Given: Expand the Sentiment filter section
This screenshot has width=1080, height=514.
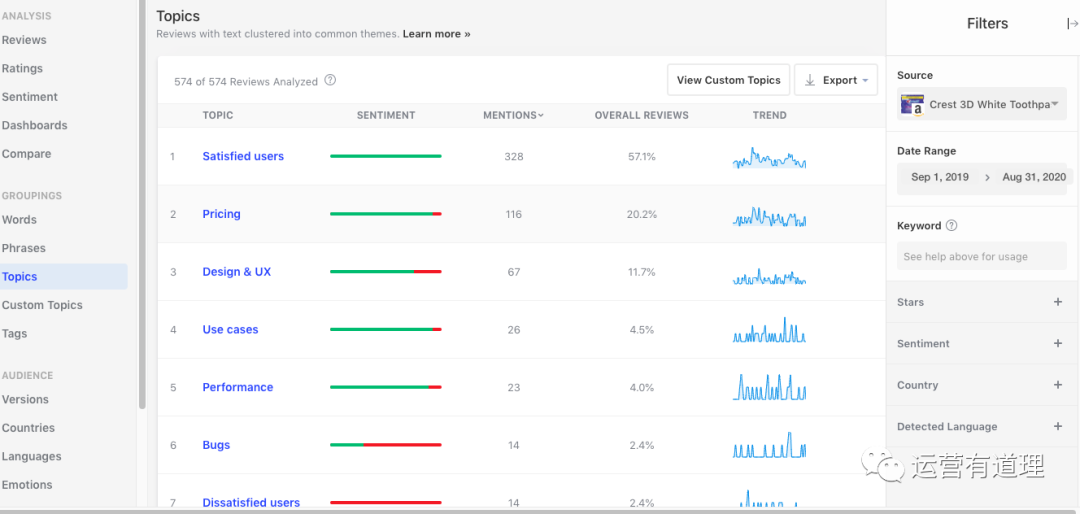Looking at the screenshot, I should pos(1058,343).
